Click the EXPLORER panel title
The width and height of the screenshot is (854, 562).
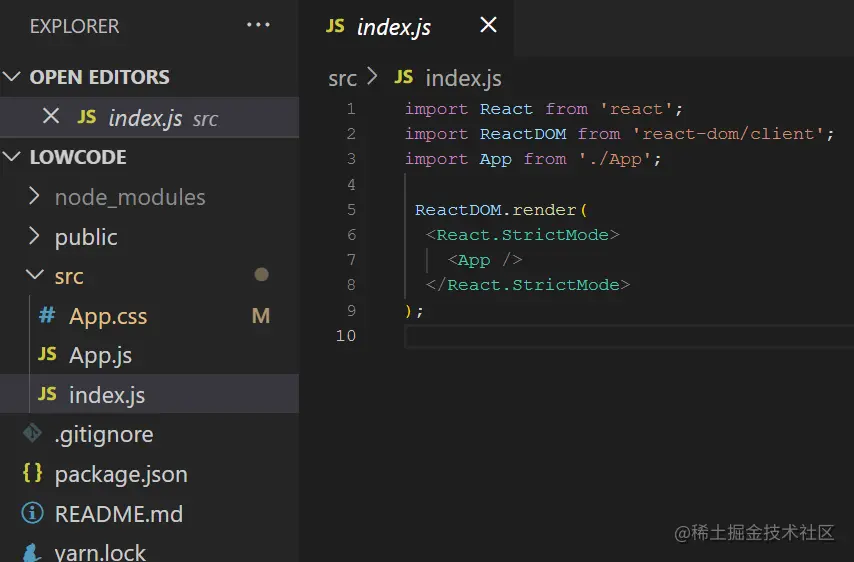click(x=74, y=26)
